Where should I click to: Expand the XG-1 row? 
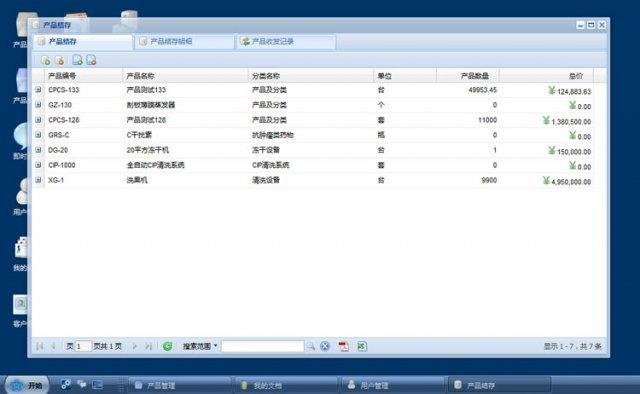[38, 180]
